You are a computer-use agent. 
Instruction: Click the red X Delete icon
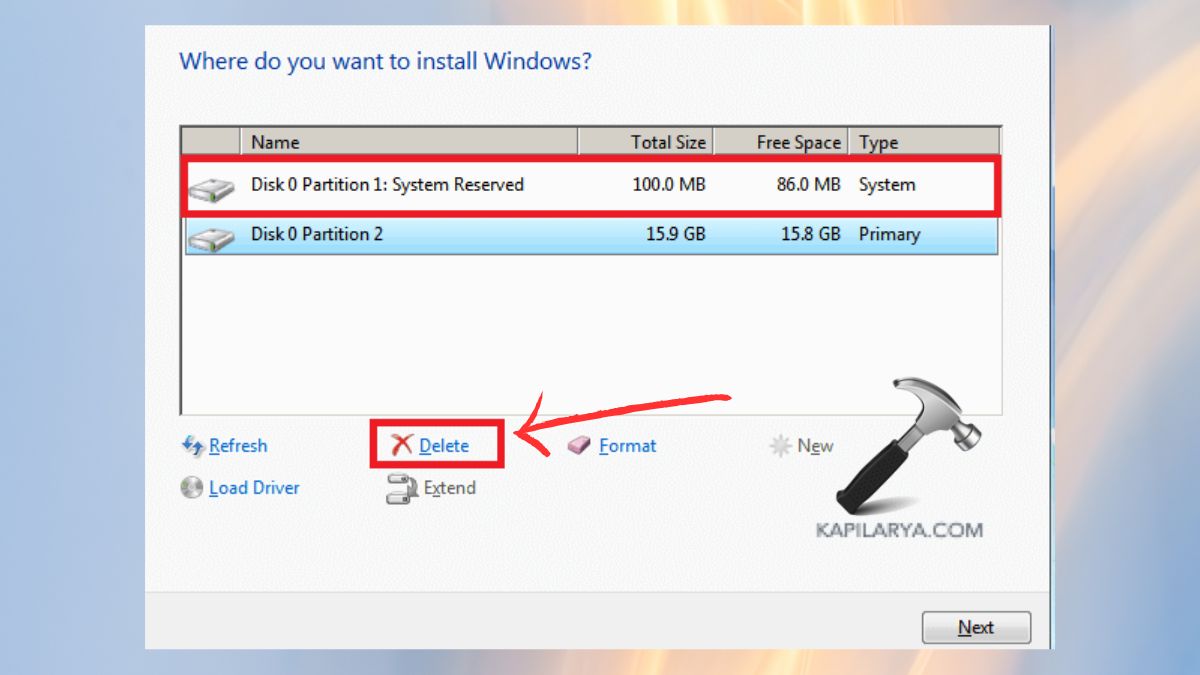point(401,446)
